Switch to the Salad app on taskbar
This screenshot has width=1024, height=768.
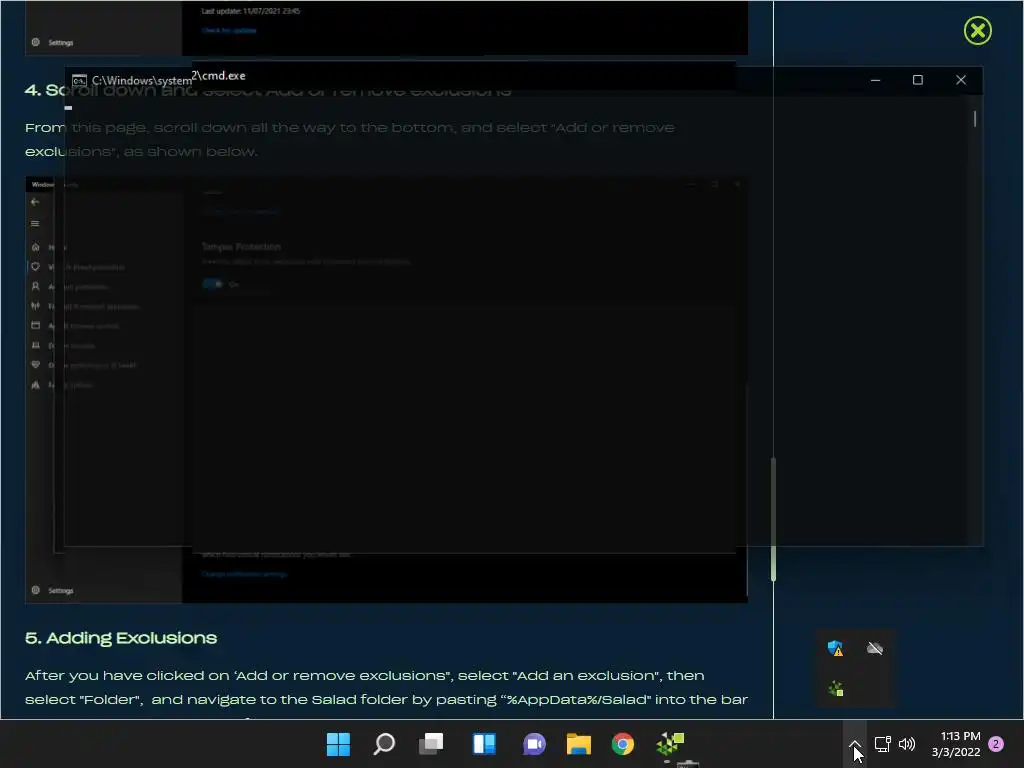(670, 744)
